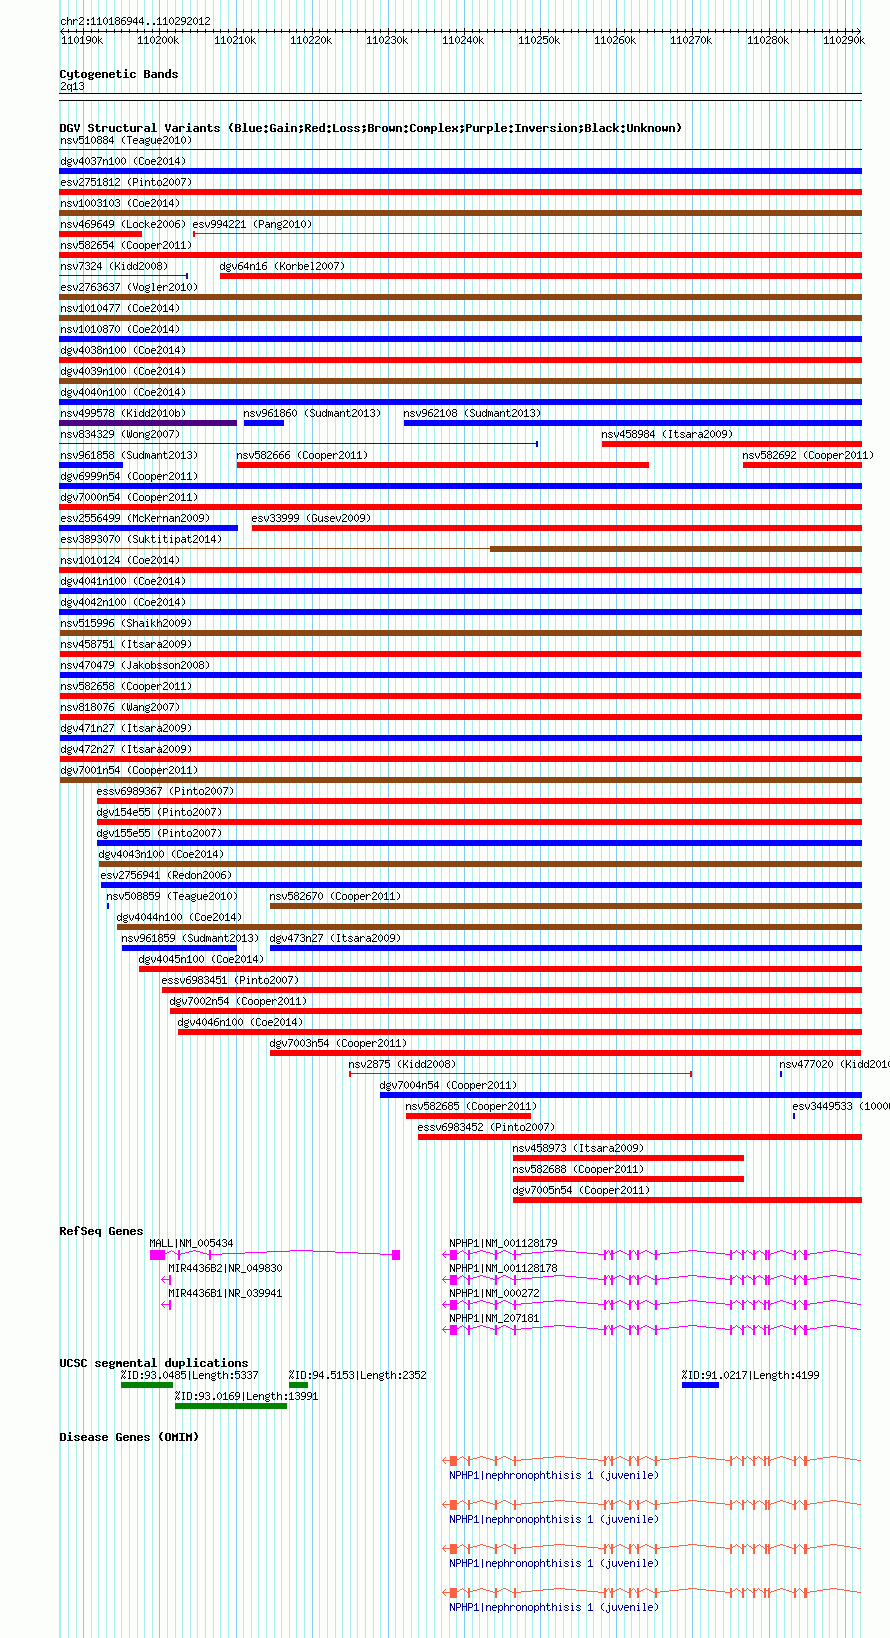Screen dimensions: 890x1638
Task: Click the 110280k ruler position
Action: tap(767, 40)
